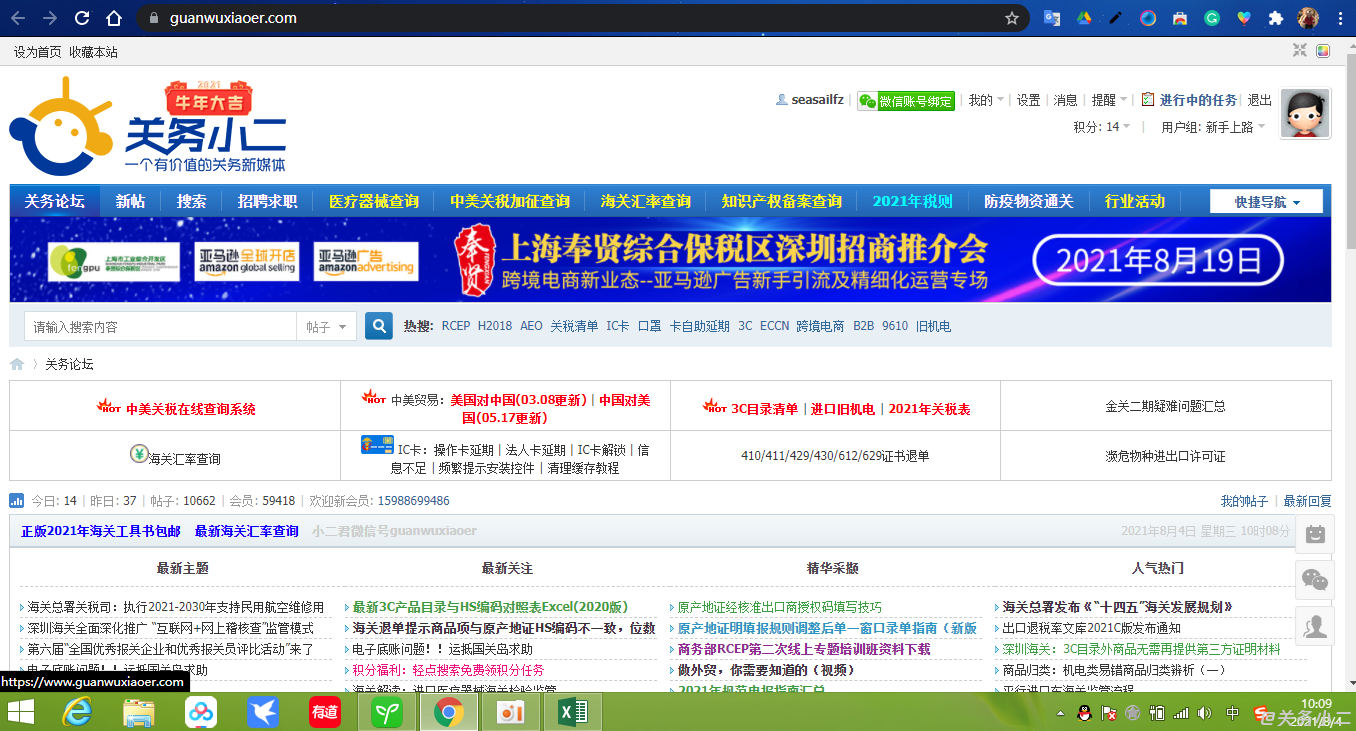This screenshot has height=731, width=1356.
Task: Open 最新回复 link
Action: [1308, 501]
